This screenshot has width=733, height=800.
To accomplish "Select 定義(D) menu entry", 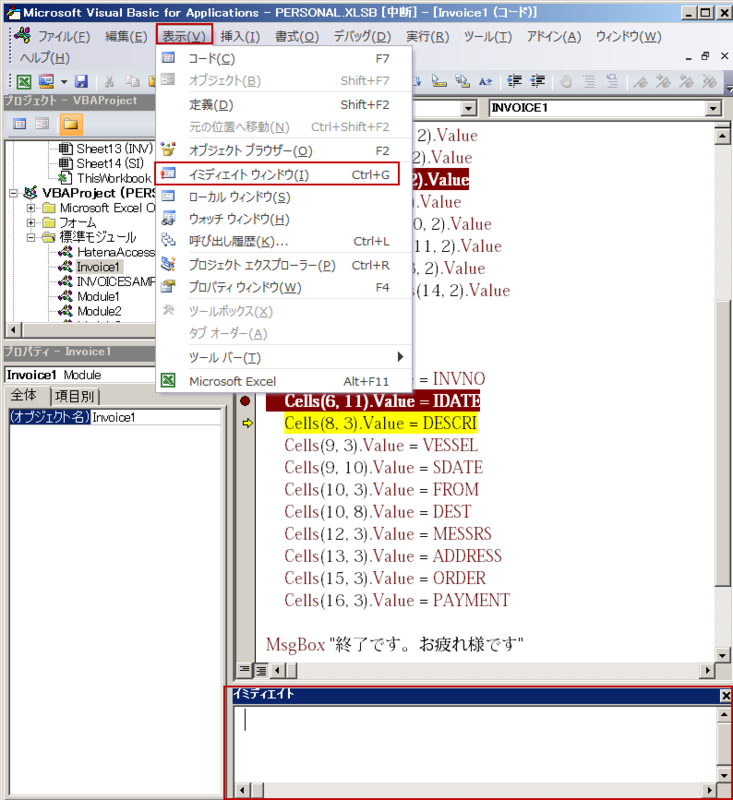I will pos(284,105).
